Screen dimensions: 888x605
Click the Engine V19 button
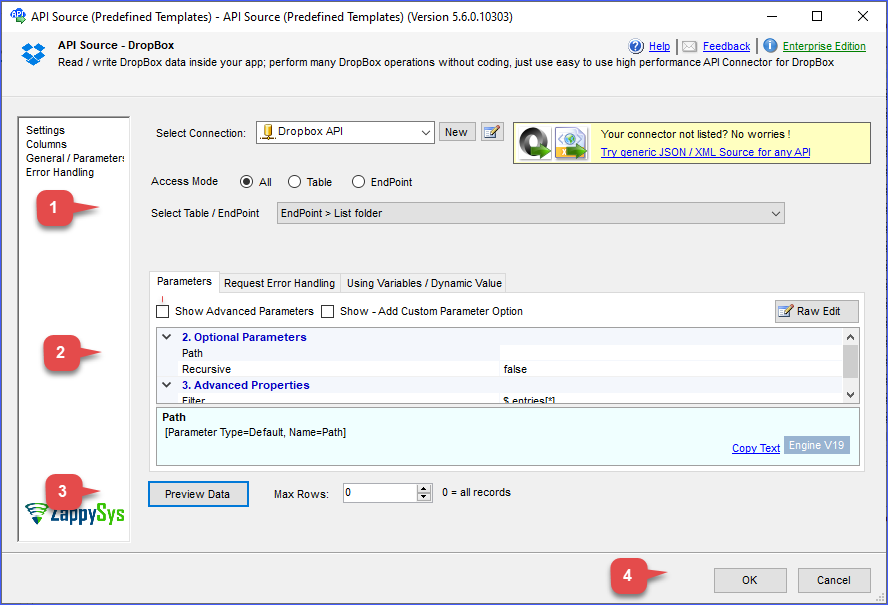[x=817, y=445]
